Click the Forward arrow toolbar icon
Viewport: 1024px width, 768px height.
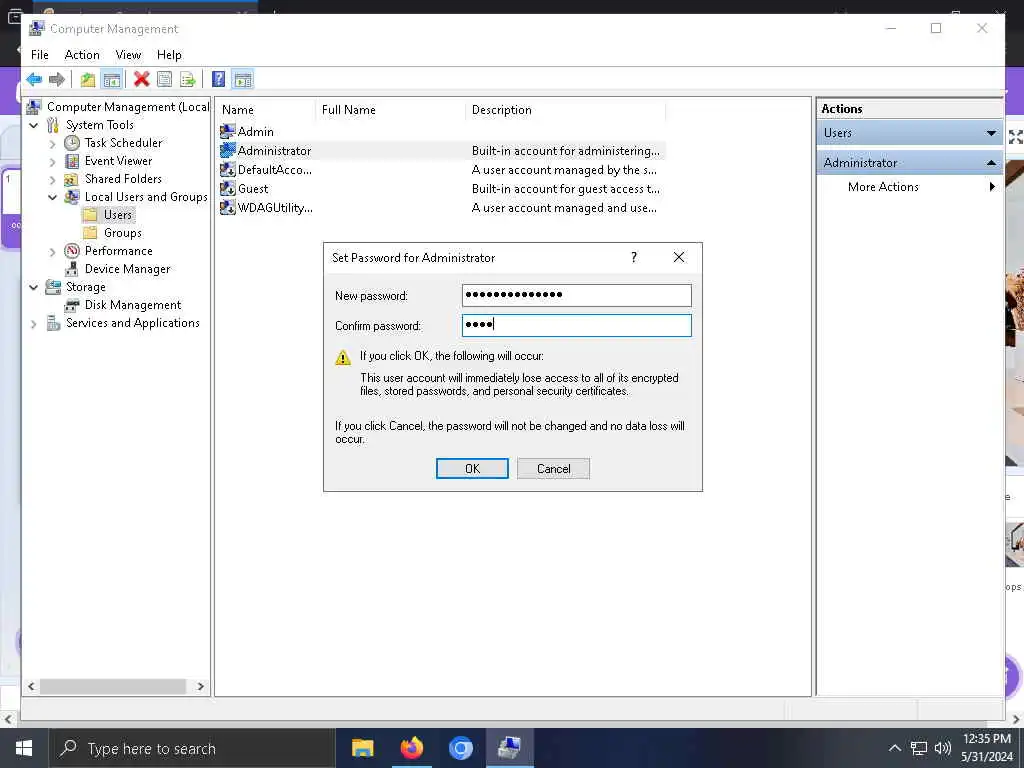(57, 80)
